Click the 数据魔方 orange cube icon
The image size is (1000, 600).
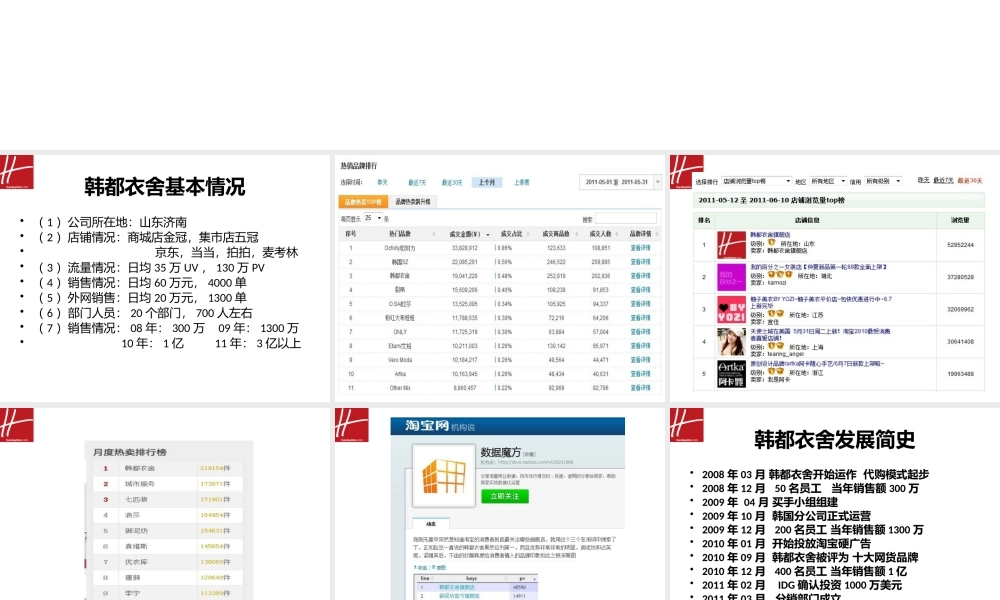443,477
